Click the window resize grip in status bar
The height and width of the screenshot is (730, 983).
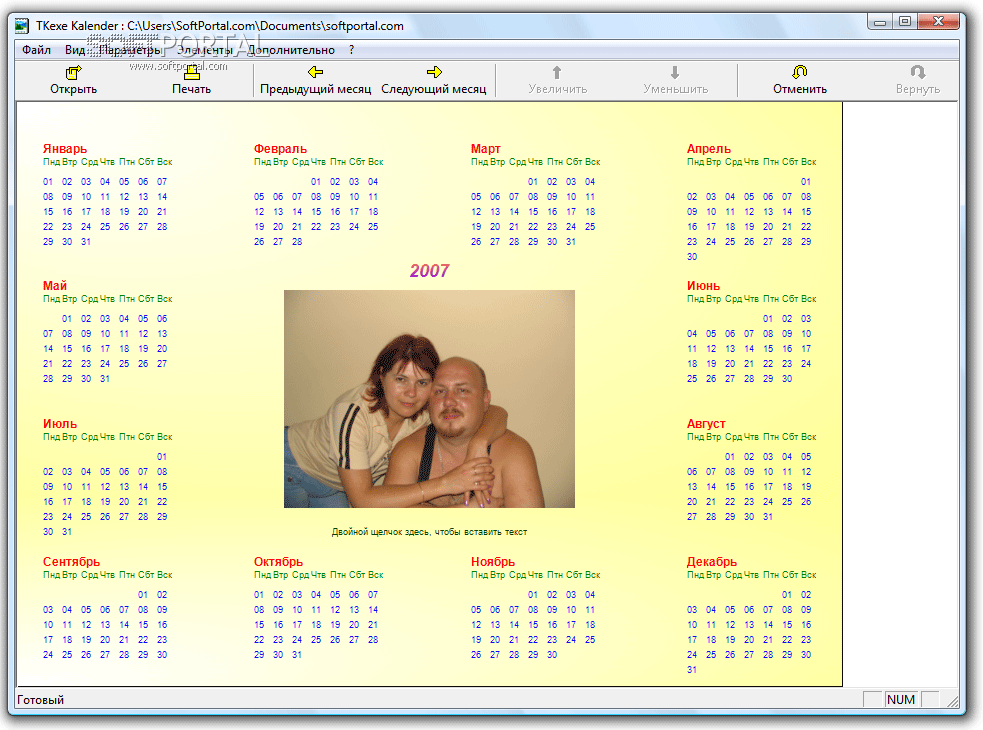(952, 701)
